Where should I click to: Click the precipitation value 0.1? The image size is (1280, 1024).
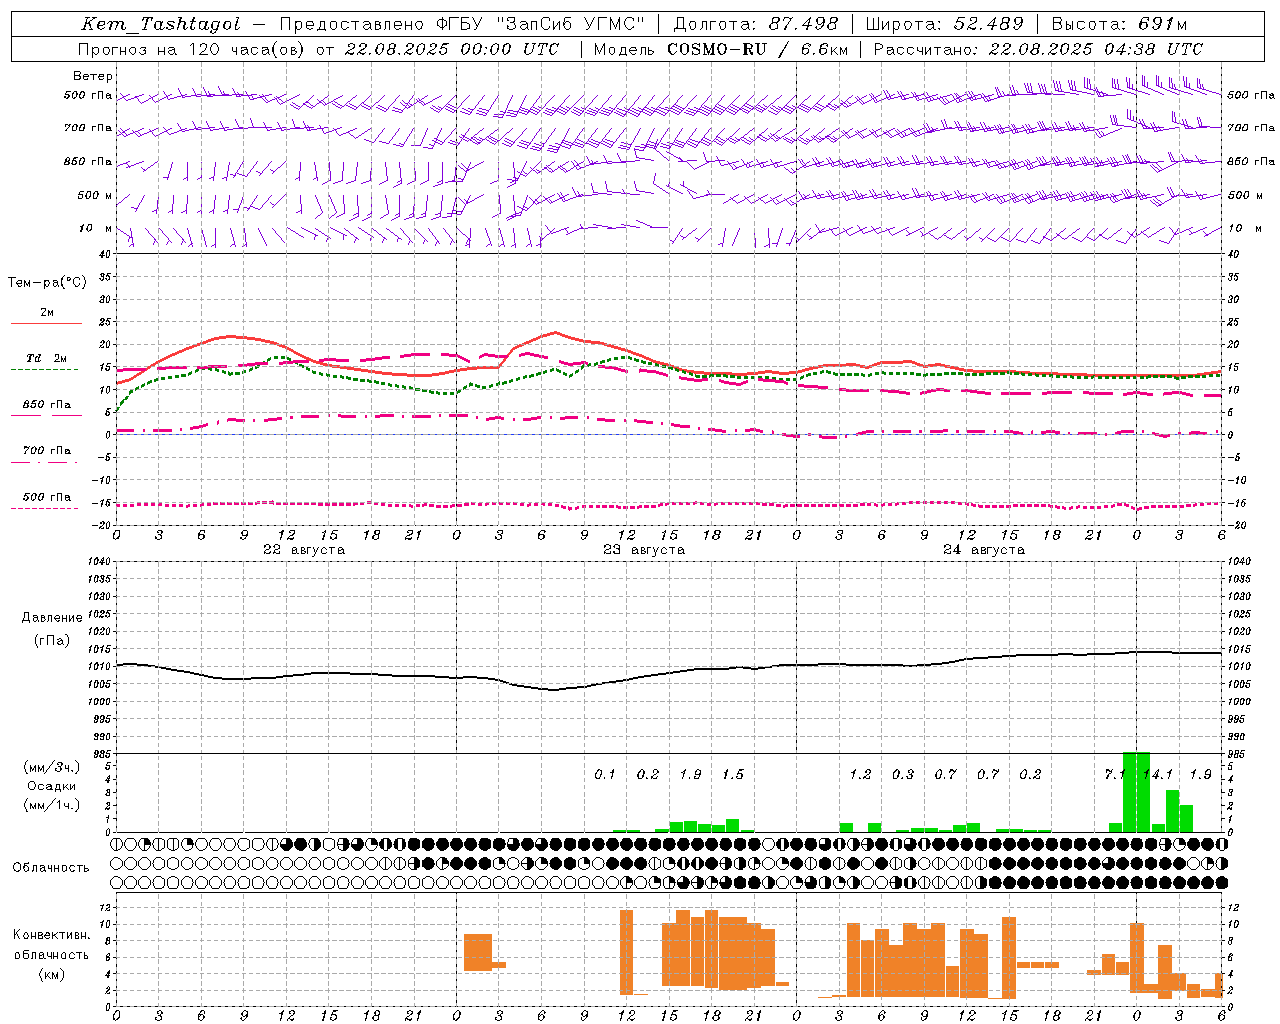[605, 775]
